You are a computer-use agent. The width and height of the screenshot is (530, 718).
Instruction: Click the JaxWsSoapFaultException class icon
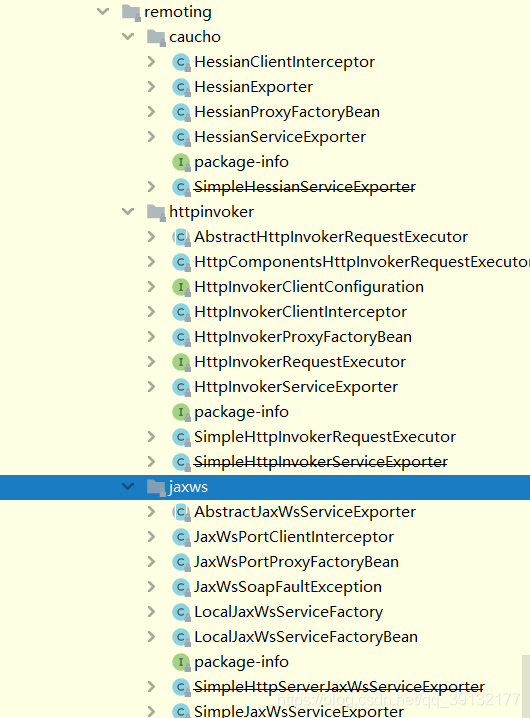point(181,587)
